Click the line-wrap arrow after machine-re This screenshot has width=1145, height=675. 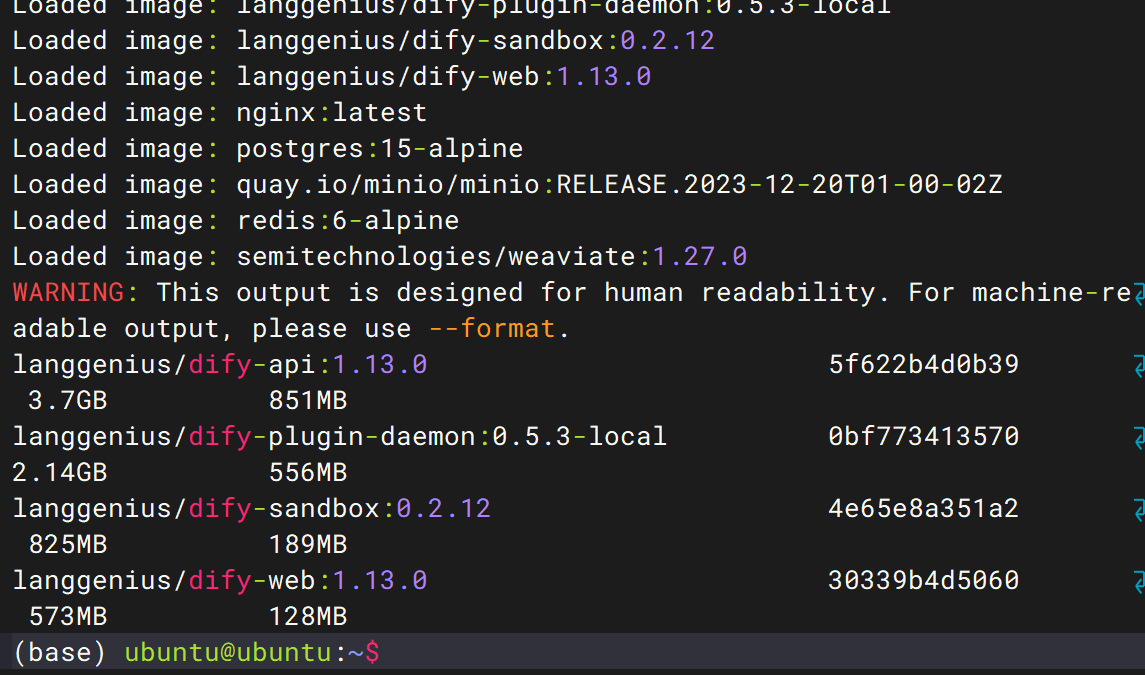1139,292
